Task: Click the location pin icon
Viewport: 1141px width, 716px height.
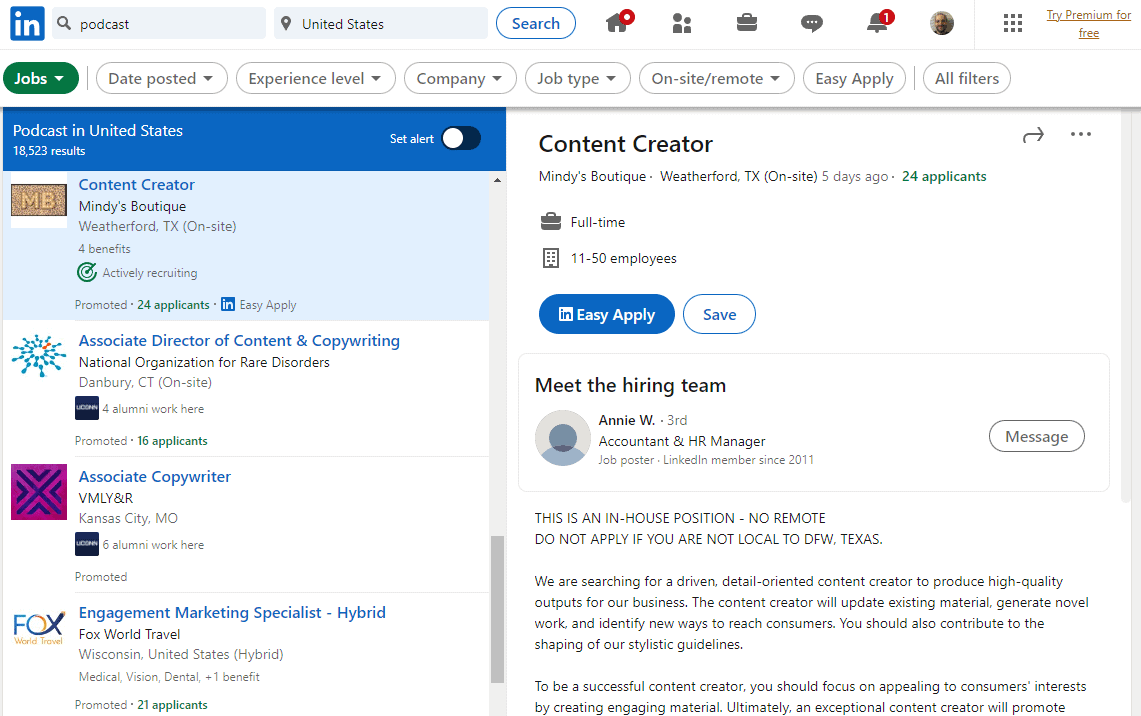Action: click(286, 23)
